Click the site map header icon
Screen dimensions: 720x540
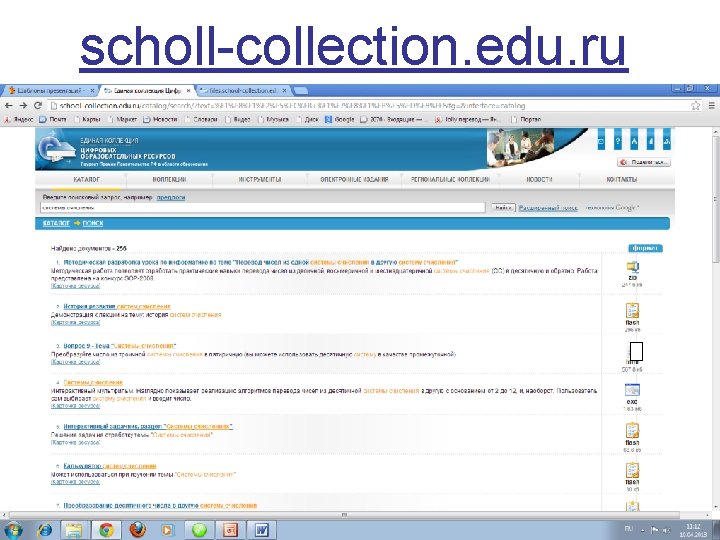pos(667,141)
